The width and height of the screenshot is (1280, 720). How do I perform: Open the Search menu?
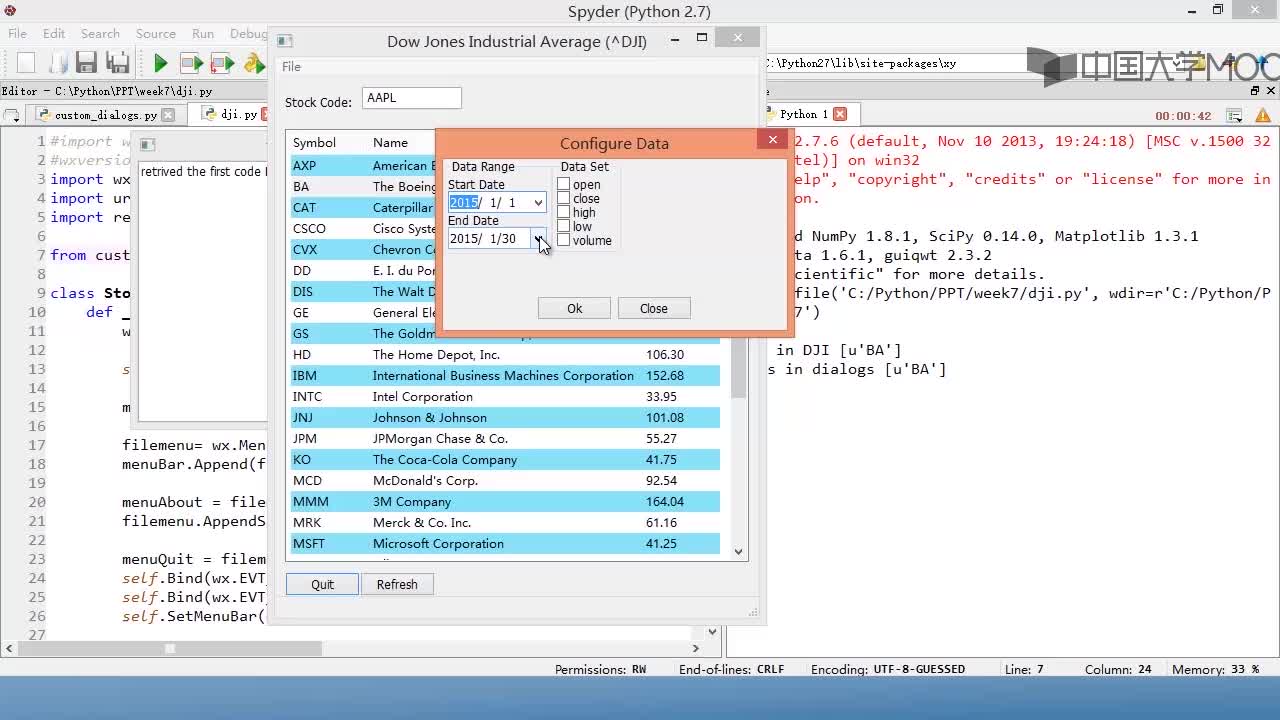click(100, 33)
